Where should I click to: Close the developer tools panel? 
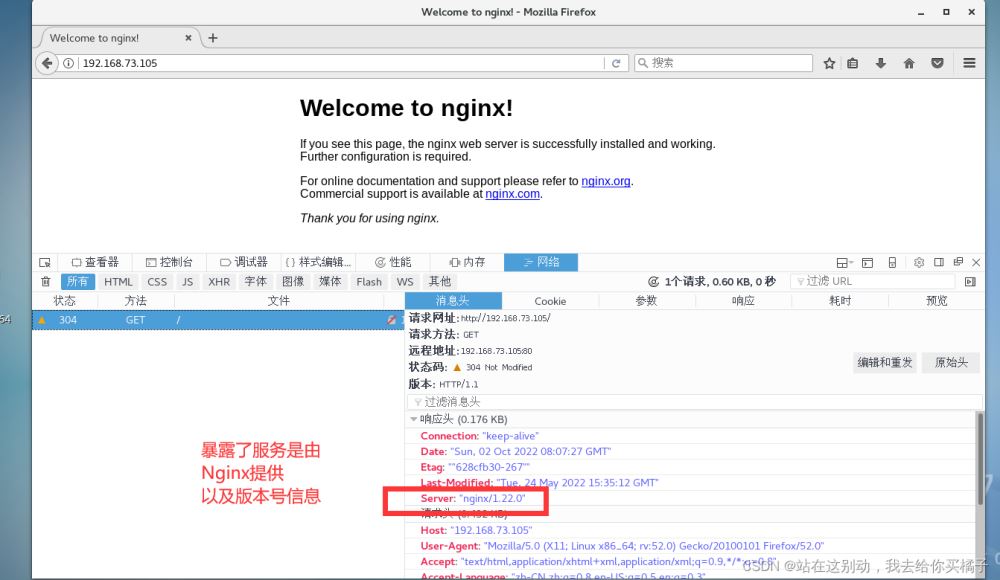(976, 262)
